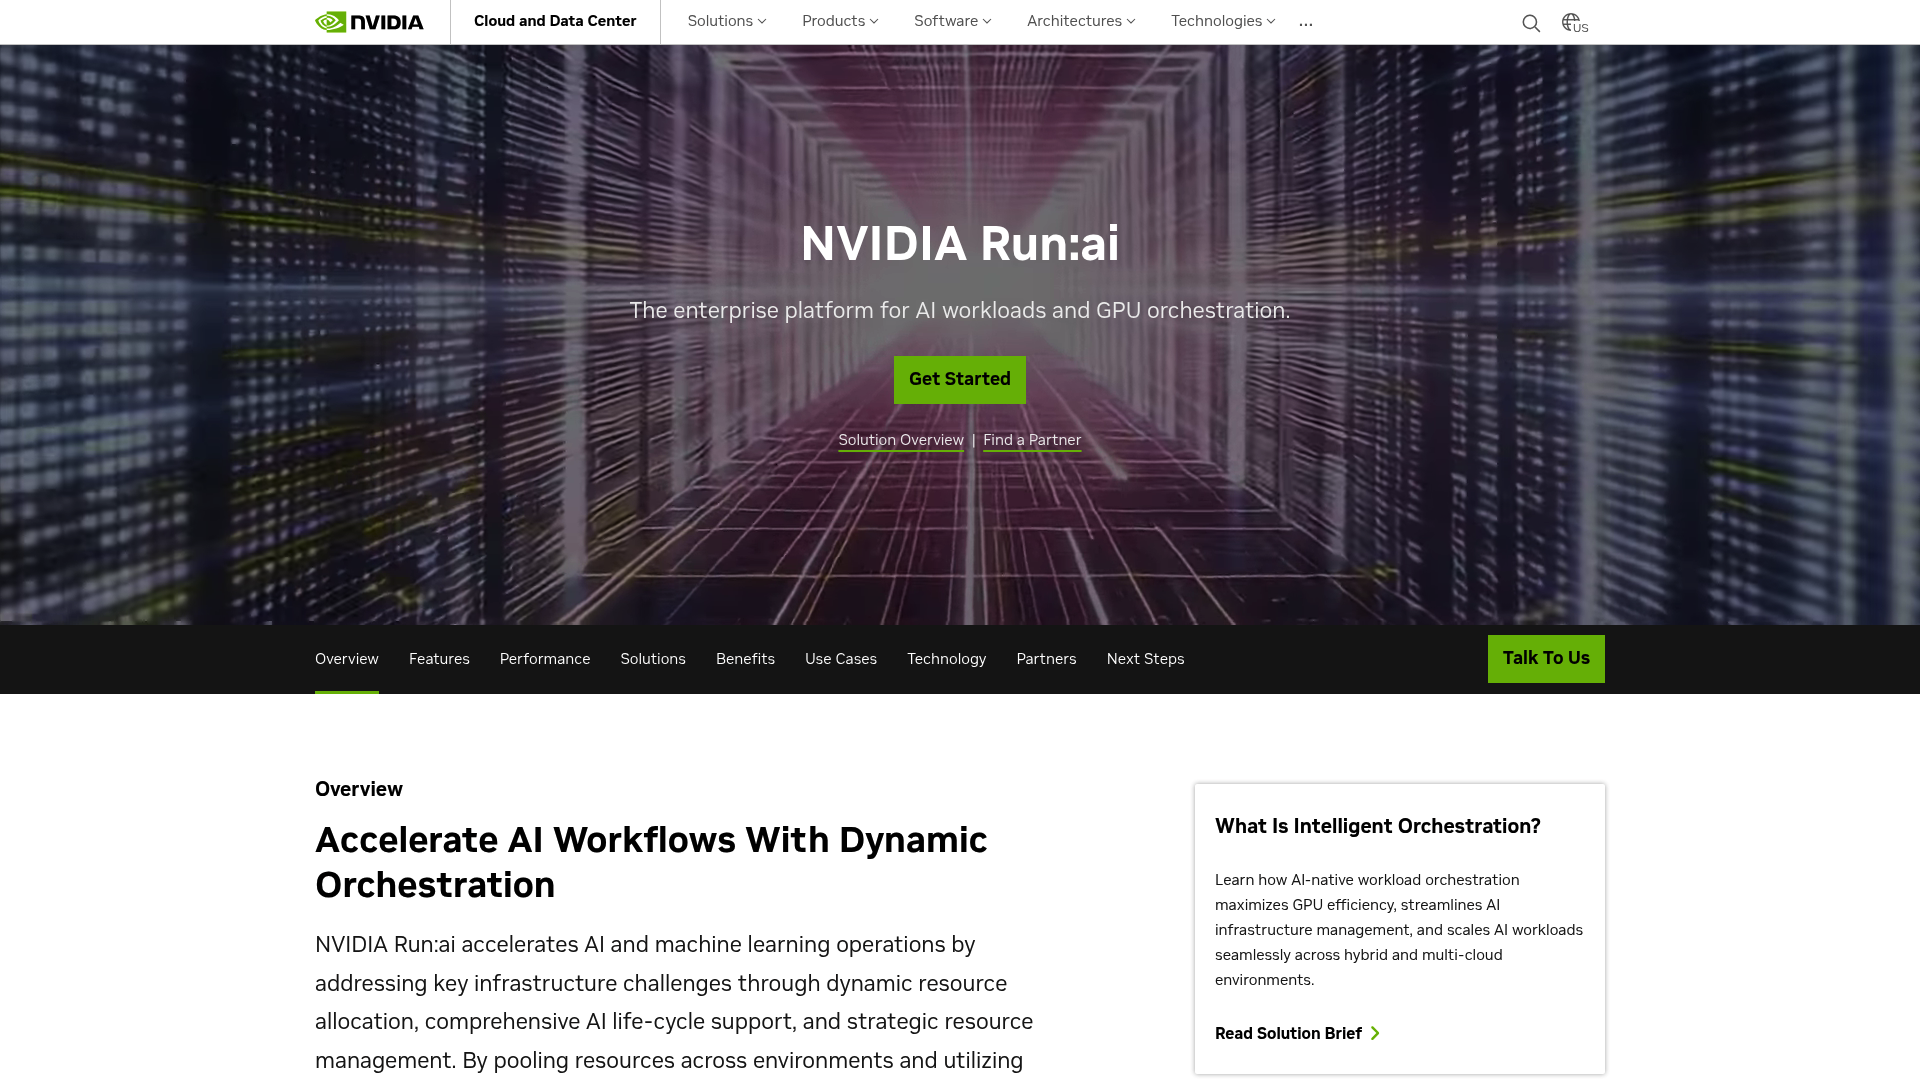This screenshot has height=1080, width=1920.
Task: Click the hero subtitle about GPU orchestration
Action: [960, 311]
